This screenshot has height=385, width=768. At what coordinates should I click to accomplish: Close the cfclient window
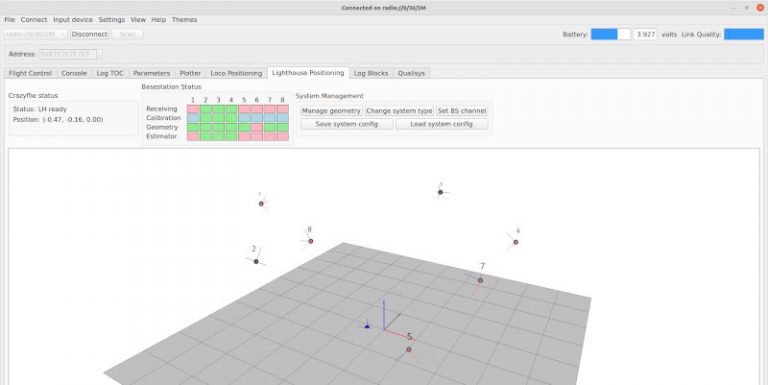(x=760, y=7)
